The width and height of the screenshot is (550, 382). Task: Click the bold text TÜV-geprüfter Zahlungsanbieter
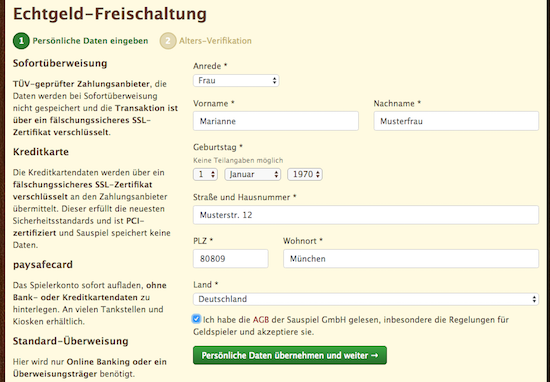point(81,84)
